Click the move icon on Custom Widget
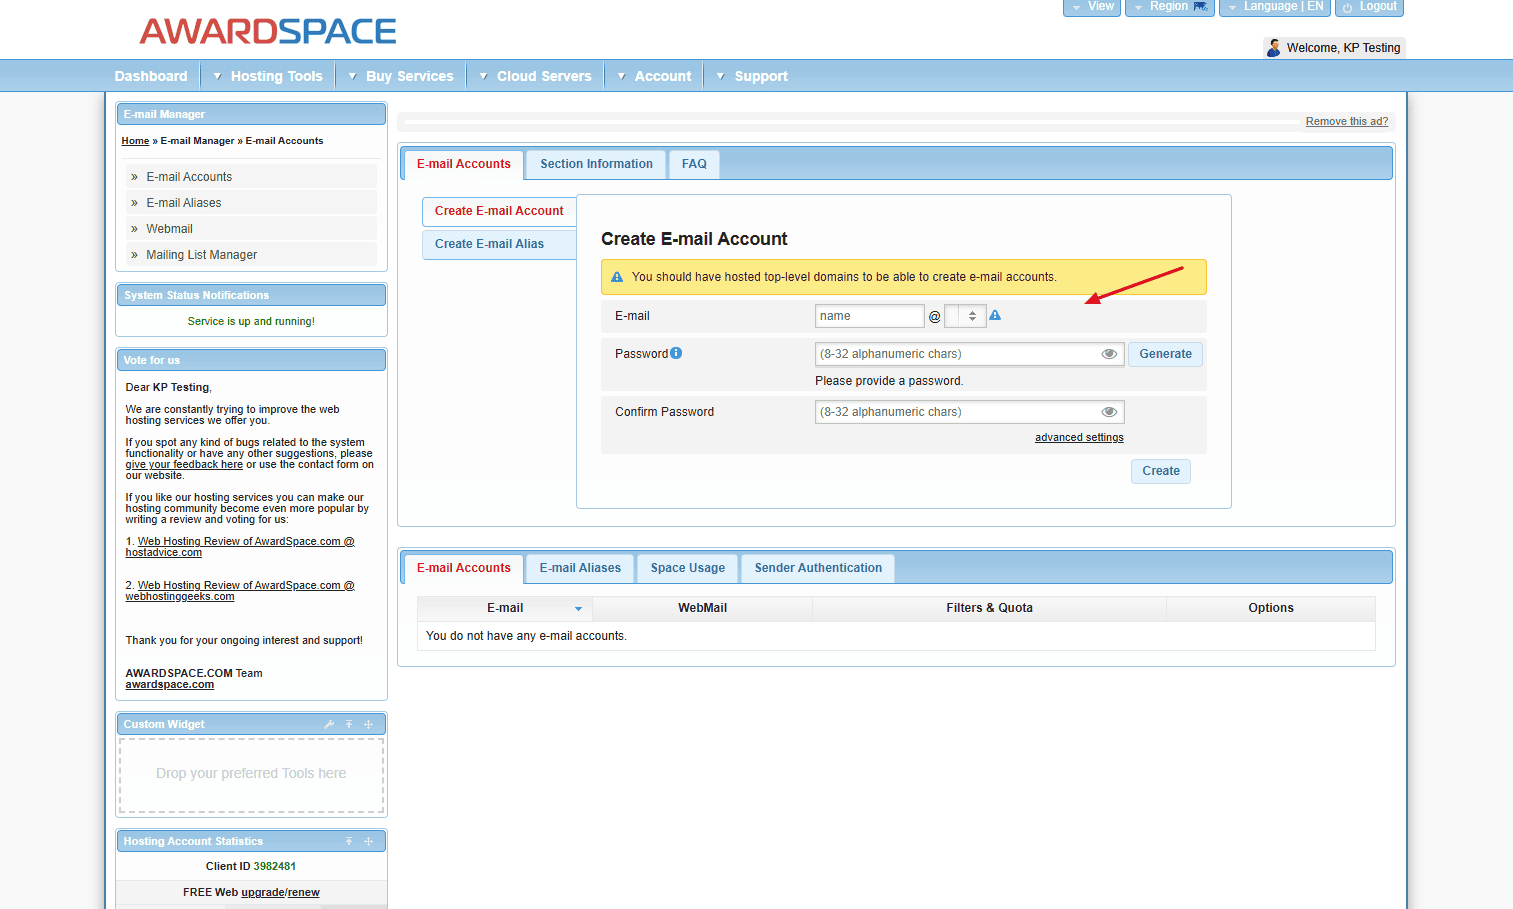Image resolution: width=1513 pixels, height=909 pixels. pyautogui.click(x=368, y=724)
